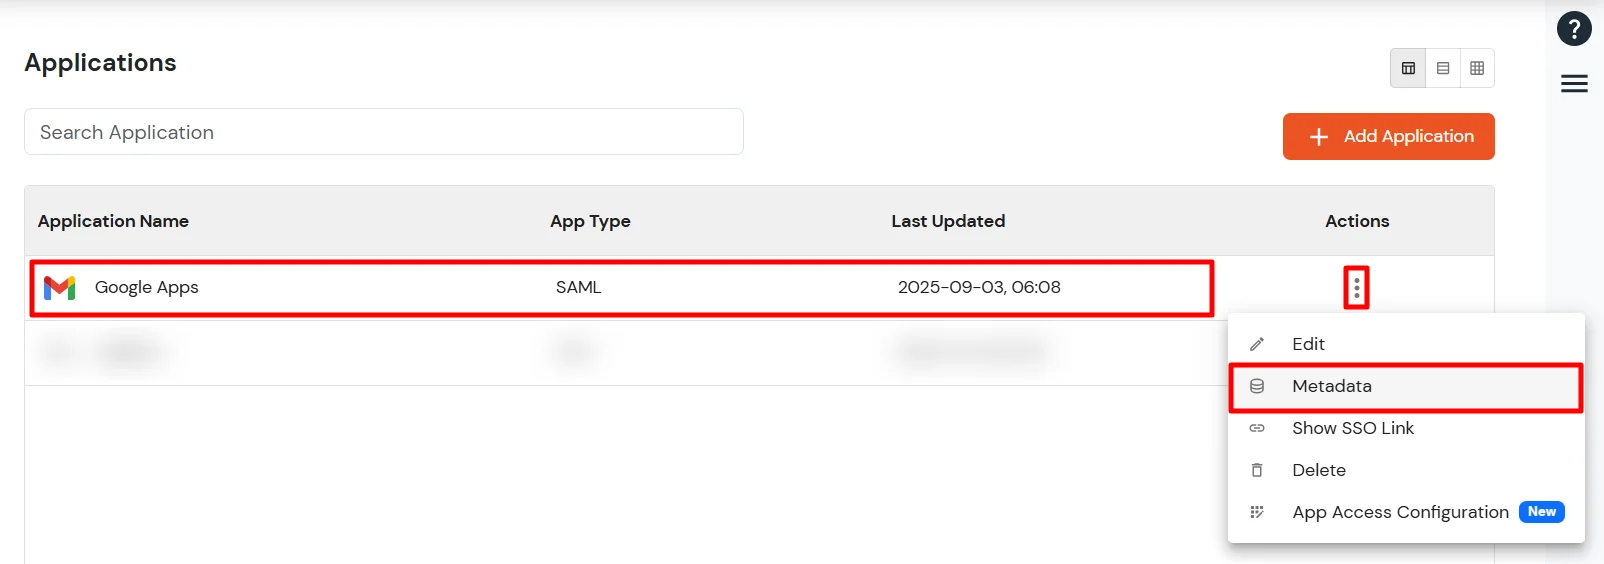The width and height of the screenshot is (1604, 564).
Task: Switch to the list layout view icon
Action: [x=1443, y=68]
